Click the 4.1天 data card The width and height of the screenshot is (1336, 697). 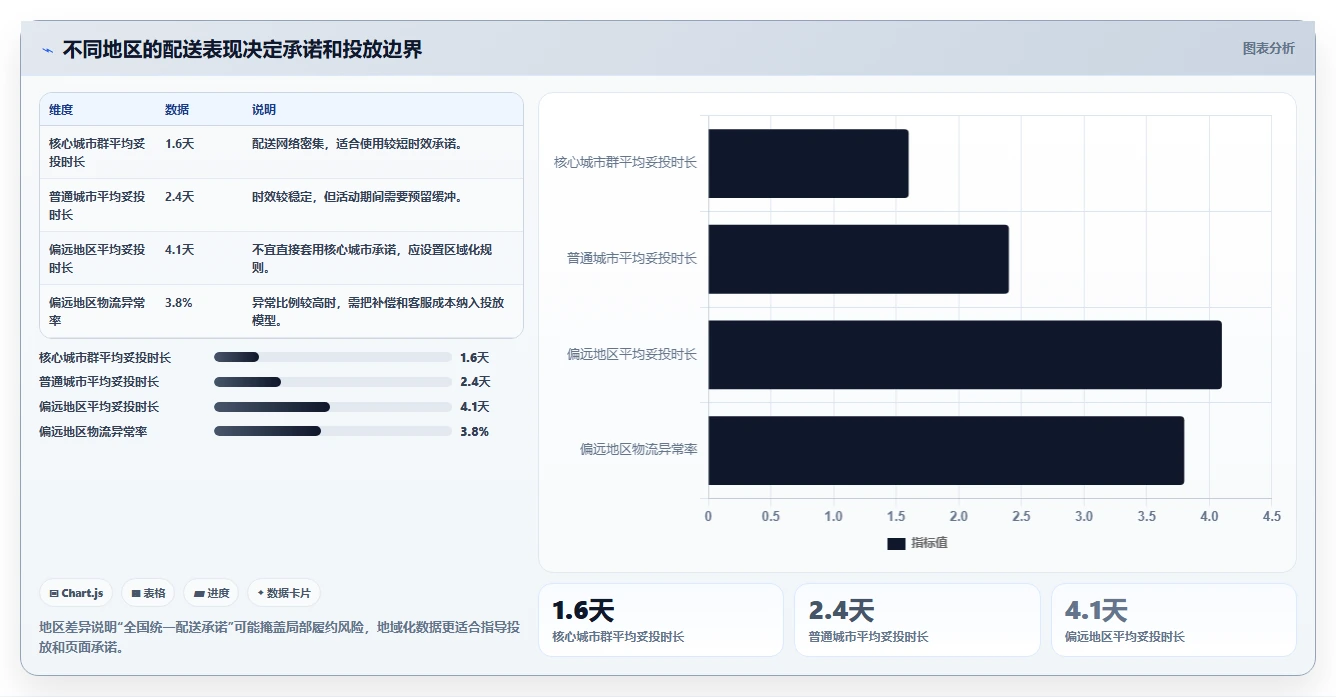pyautogui.click(x=1173, y=620)
